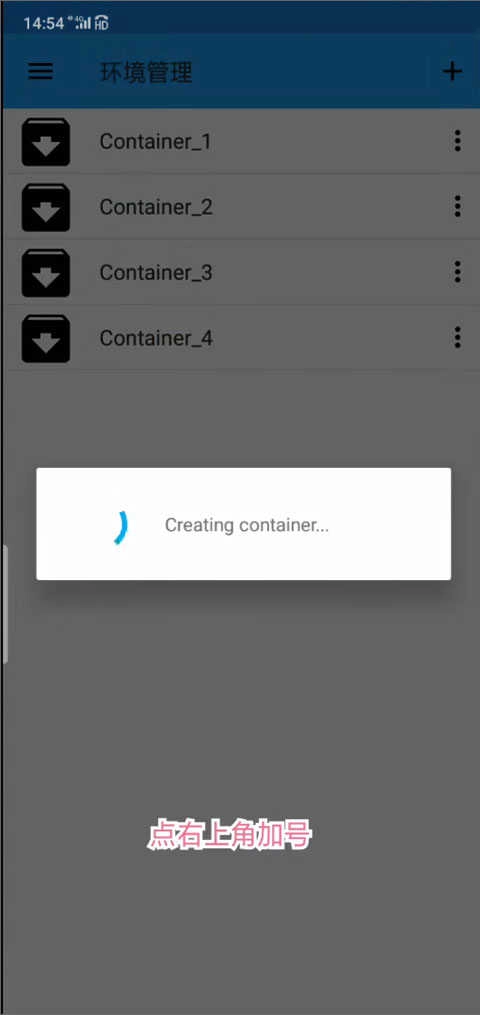Viewport: 480px width, 1015px height.
Task: Tap the 环境管理 page title
Action: click(x=146, y=72)
